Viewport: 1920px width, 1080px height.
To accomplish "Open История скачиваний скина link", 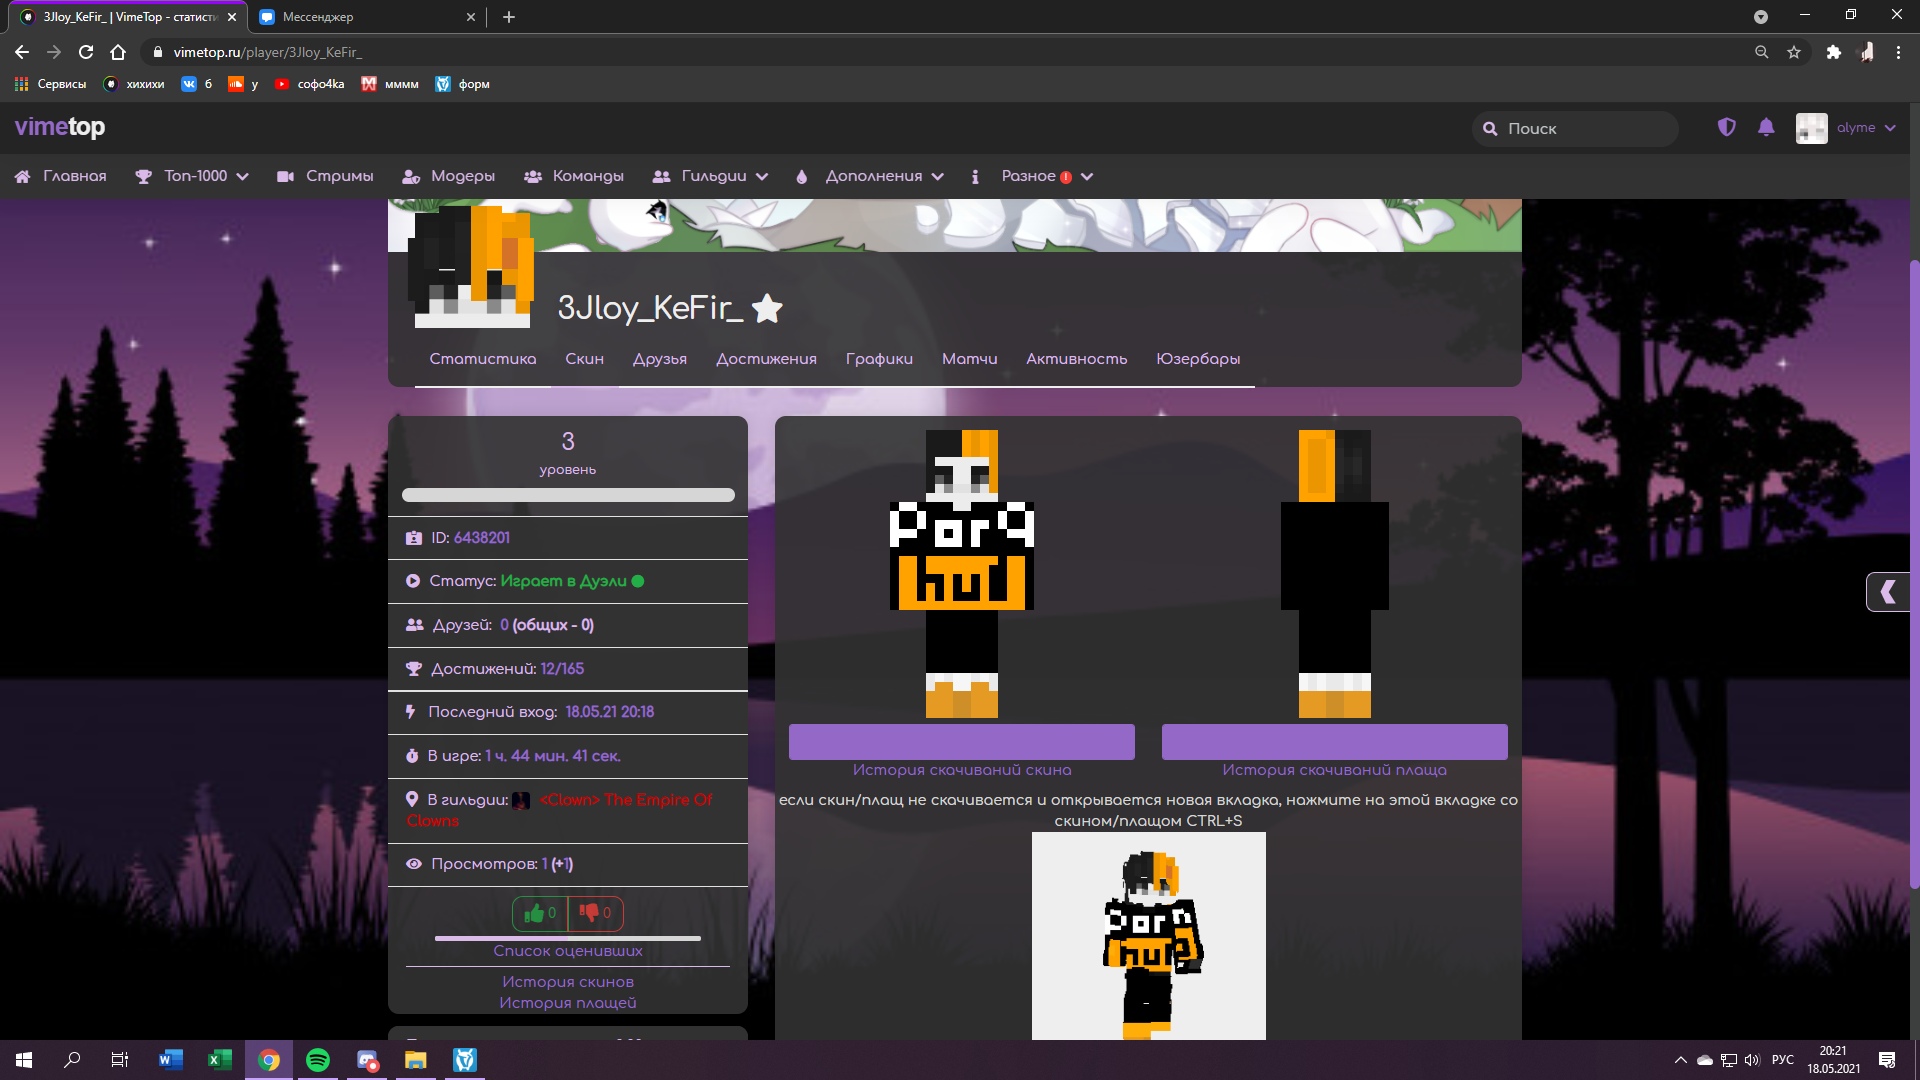I will click(962, 770).
